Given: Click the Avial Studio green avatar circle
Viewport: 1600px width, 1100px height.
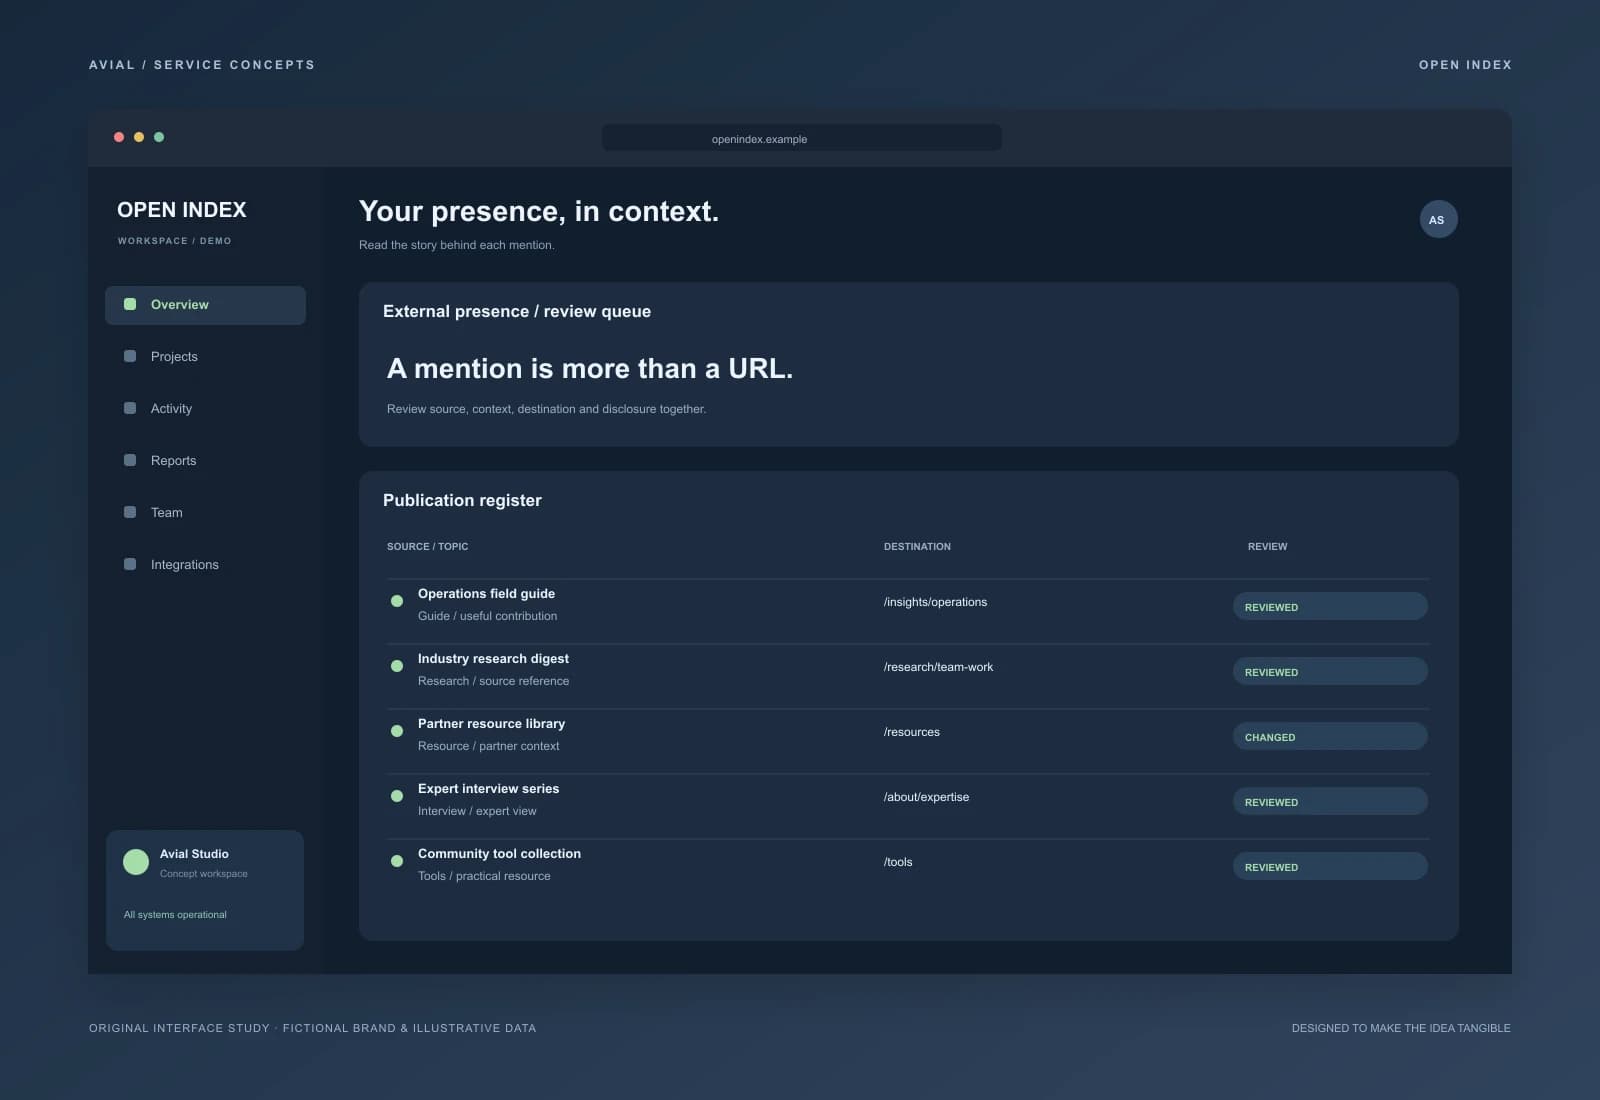Looking at the screenshot, I should point(136,862).
